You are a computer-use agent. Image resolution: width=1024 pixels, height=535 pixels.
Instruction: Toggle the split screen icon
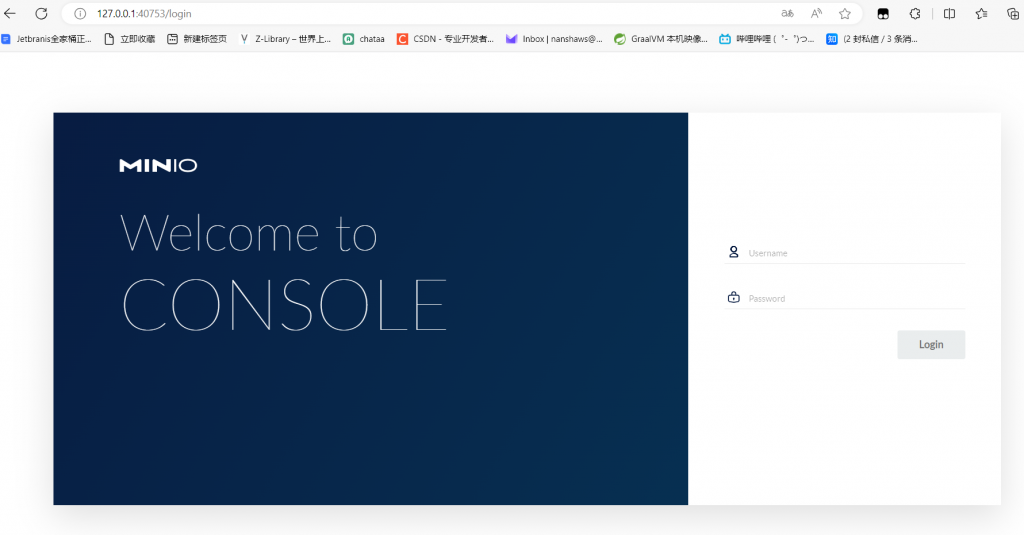(x=950, y=14)
